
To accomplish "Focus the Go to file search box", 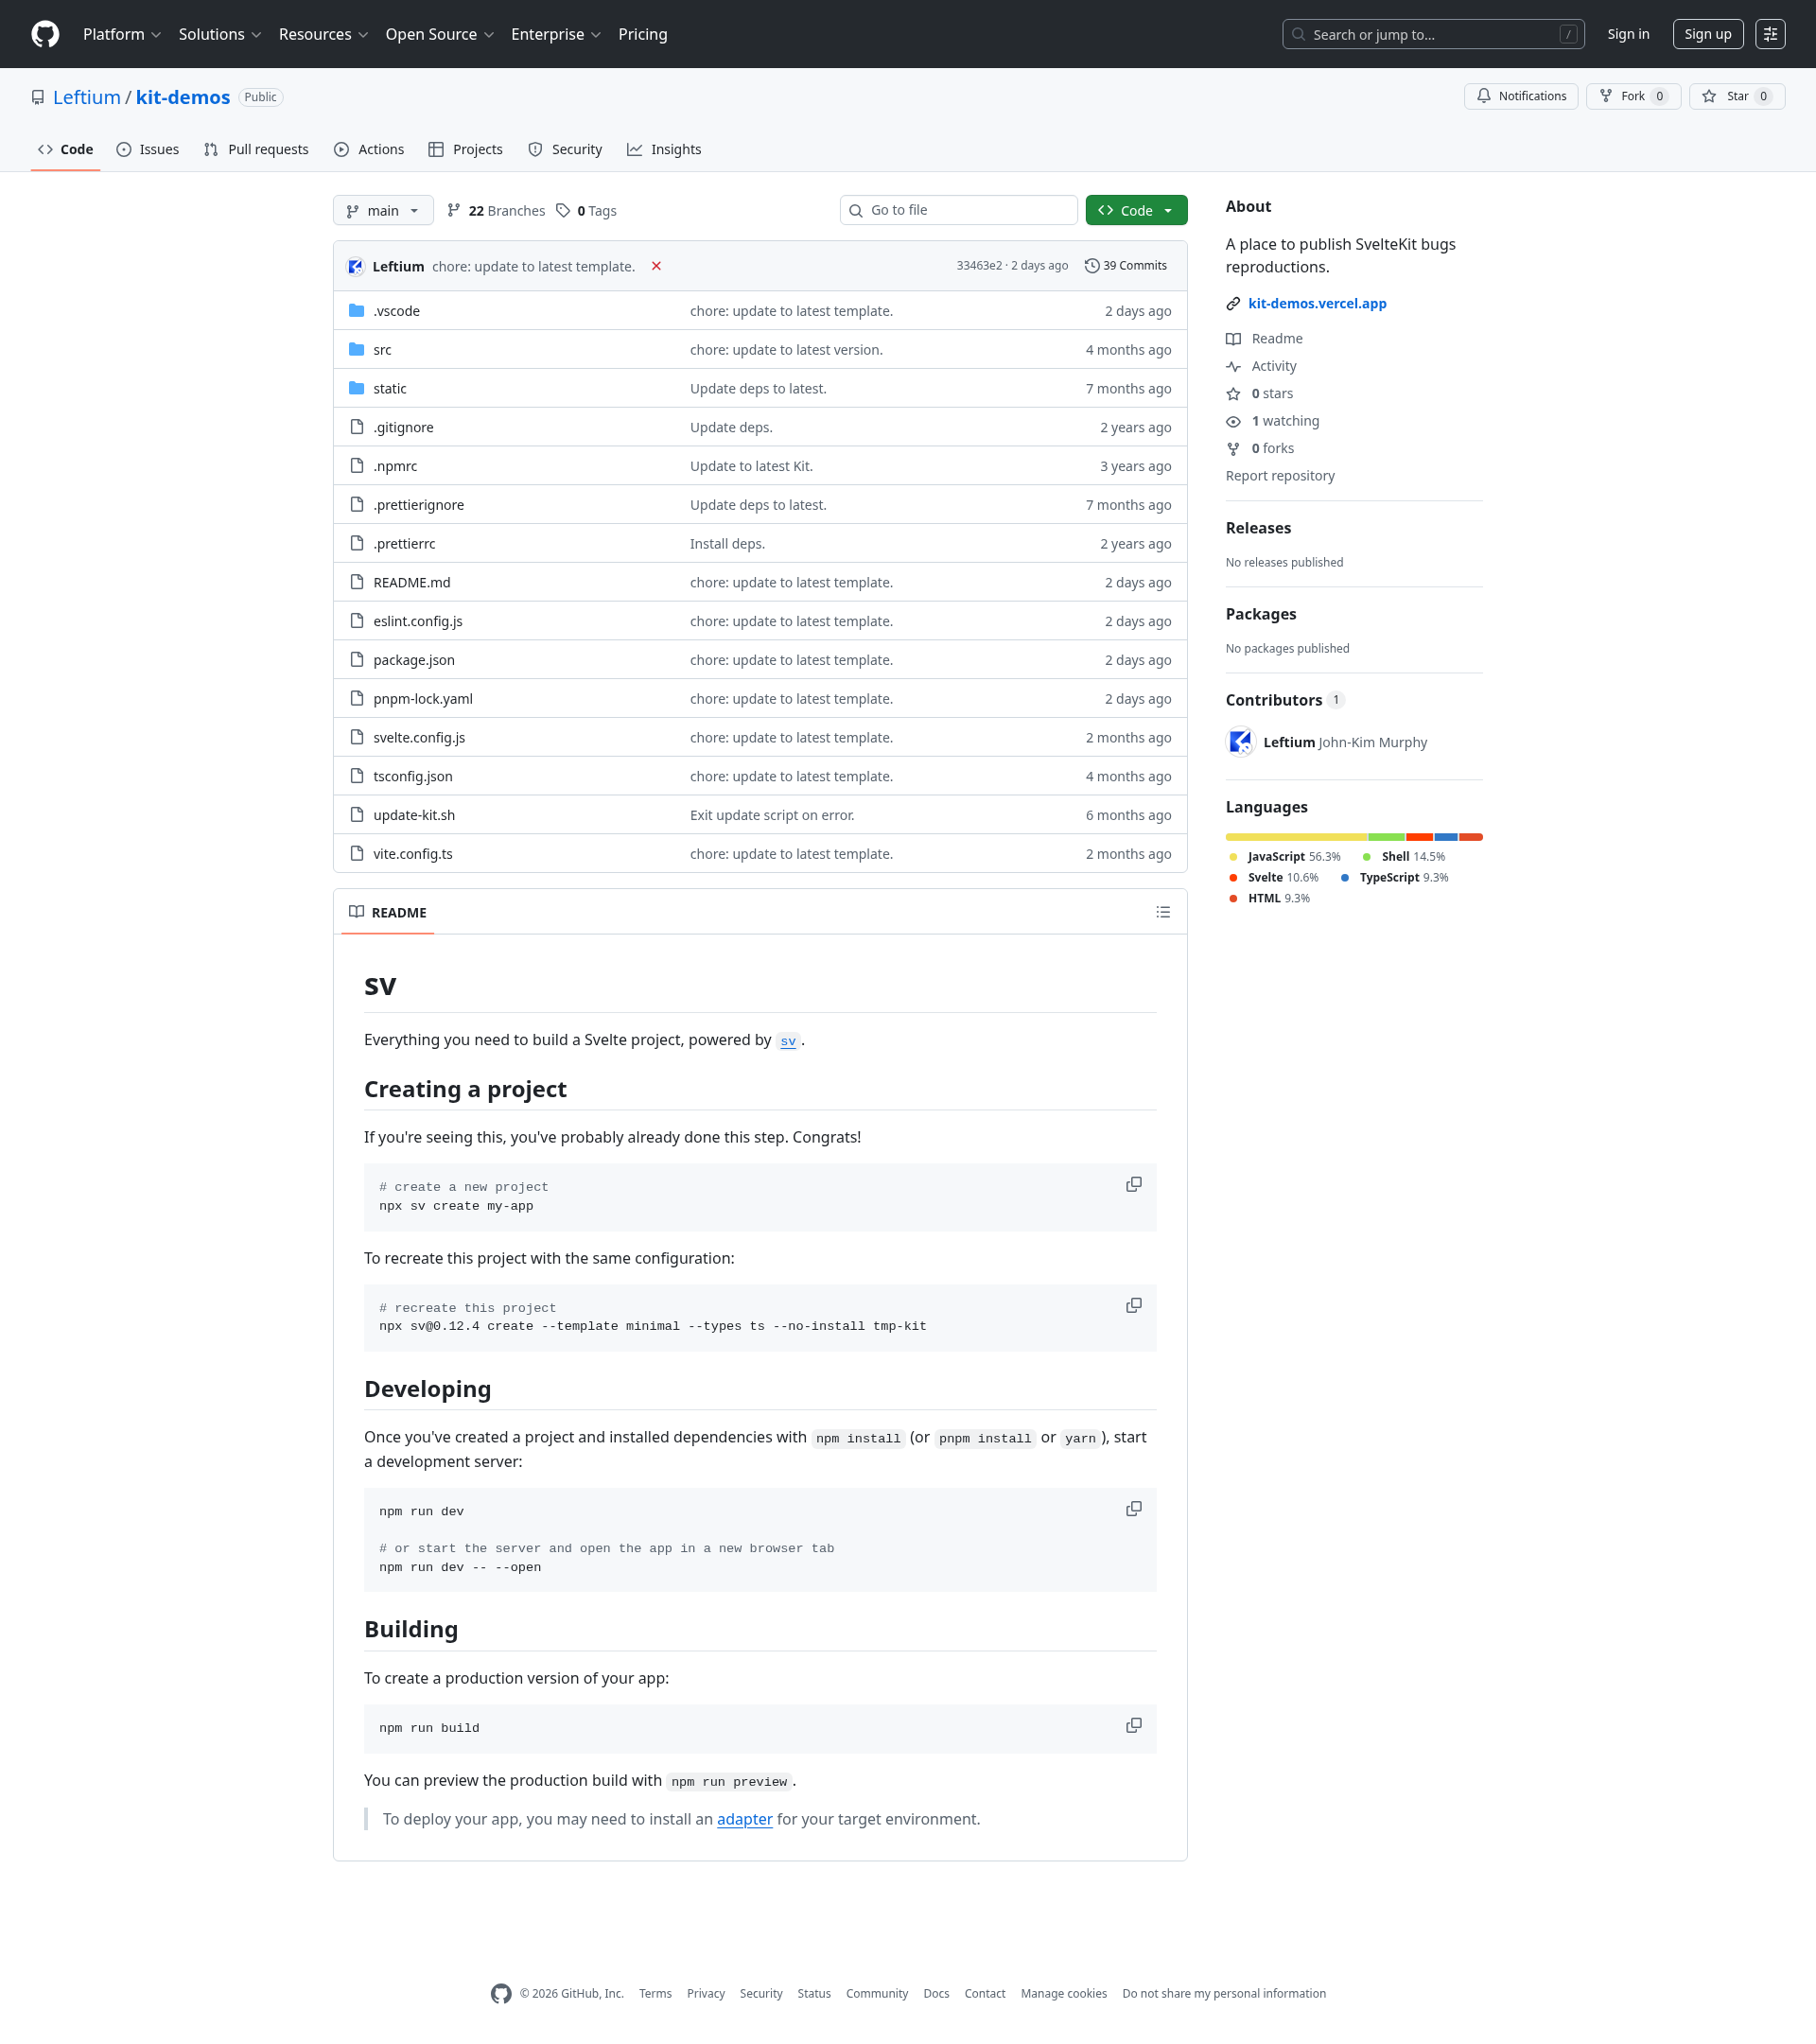I will click(x=958, y=210).
